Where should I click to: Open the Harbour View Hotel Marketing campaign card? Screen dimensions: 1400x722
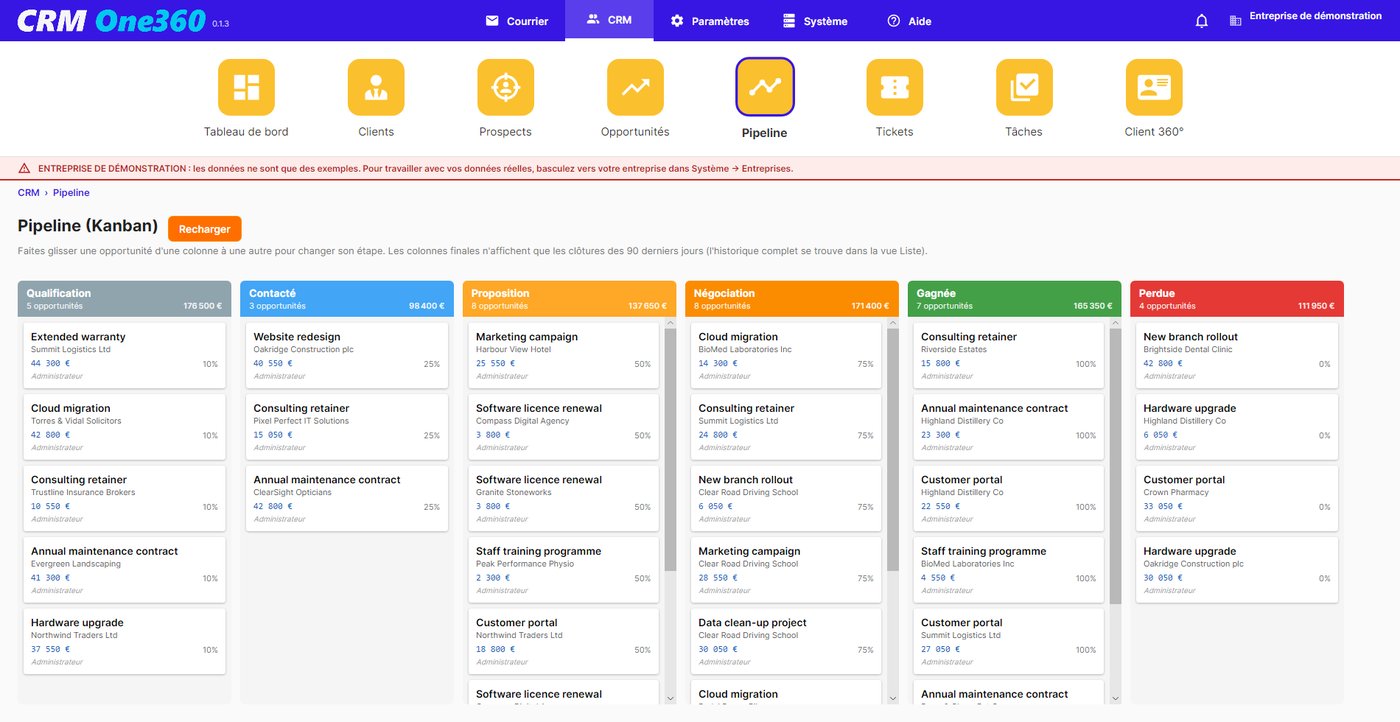click(563, 355)
